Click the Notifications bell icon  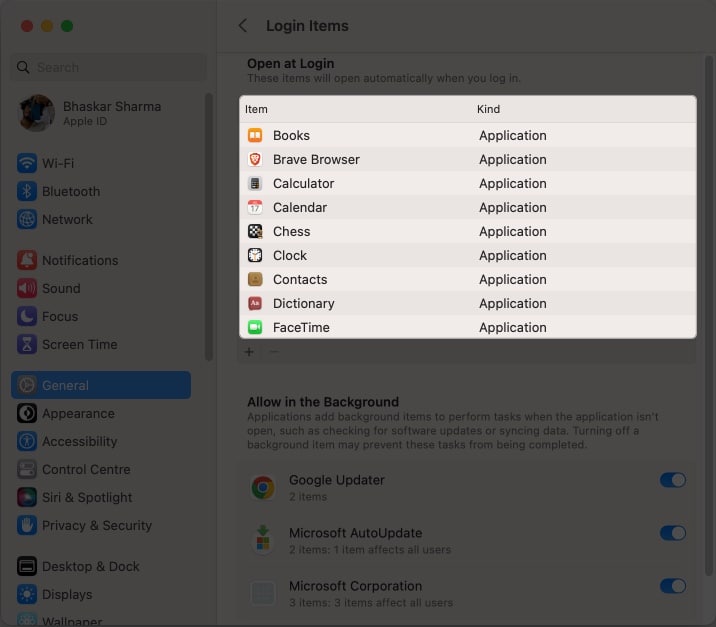tap(27, 260)
